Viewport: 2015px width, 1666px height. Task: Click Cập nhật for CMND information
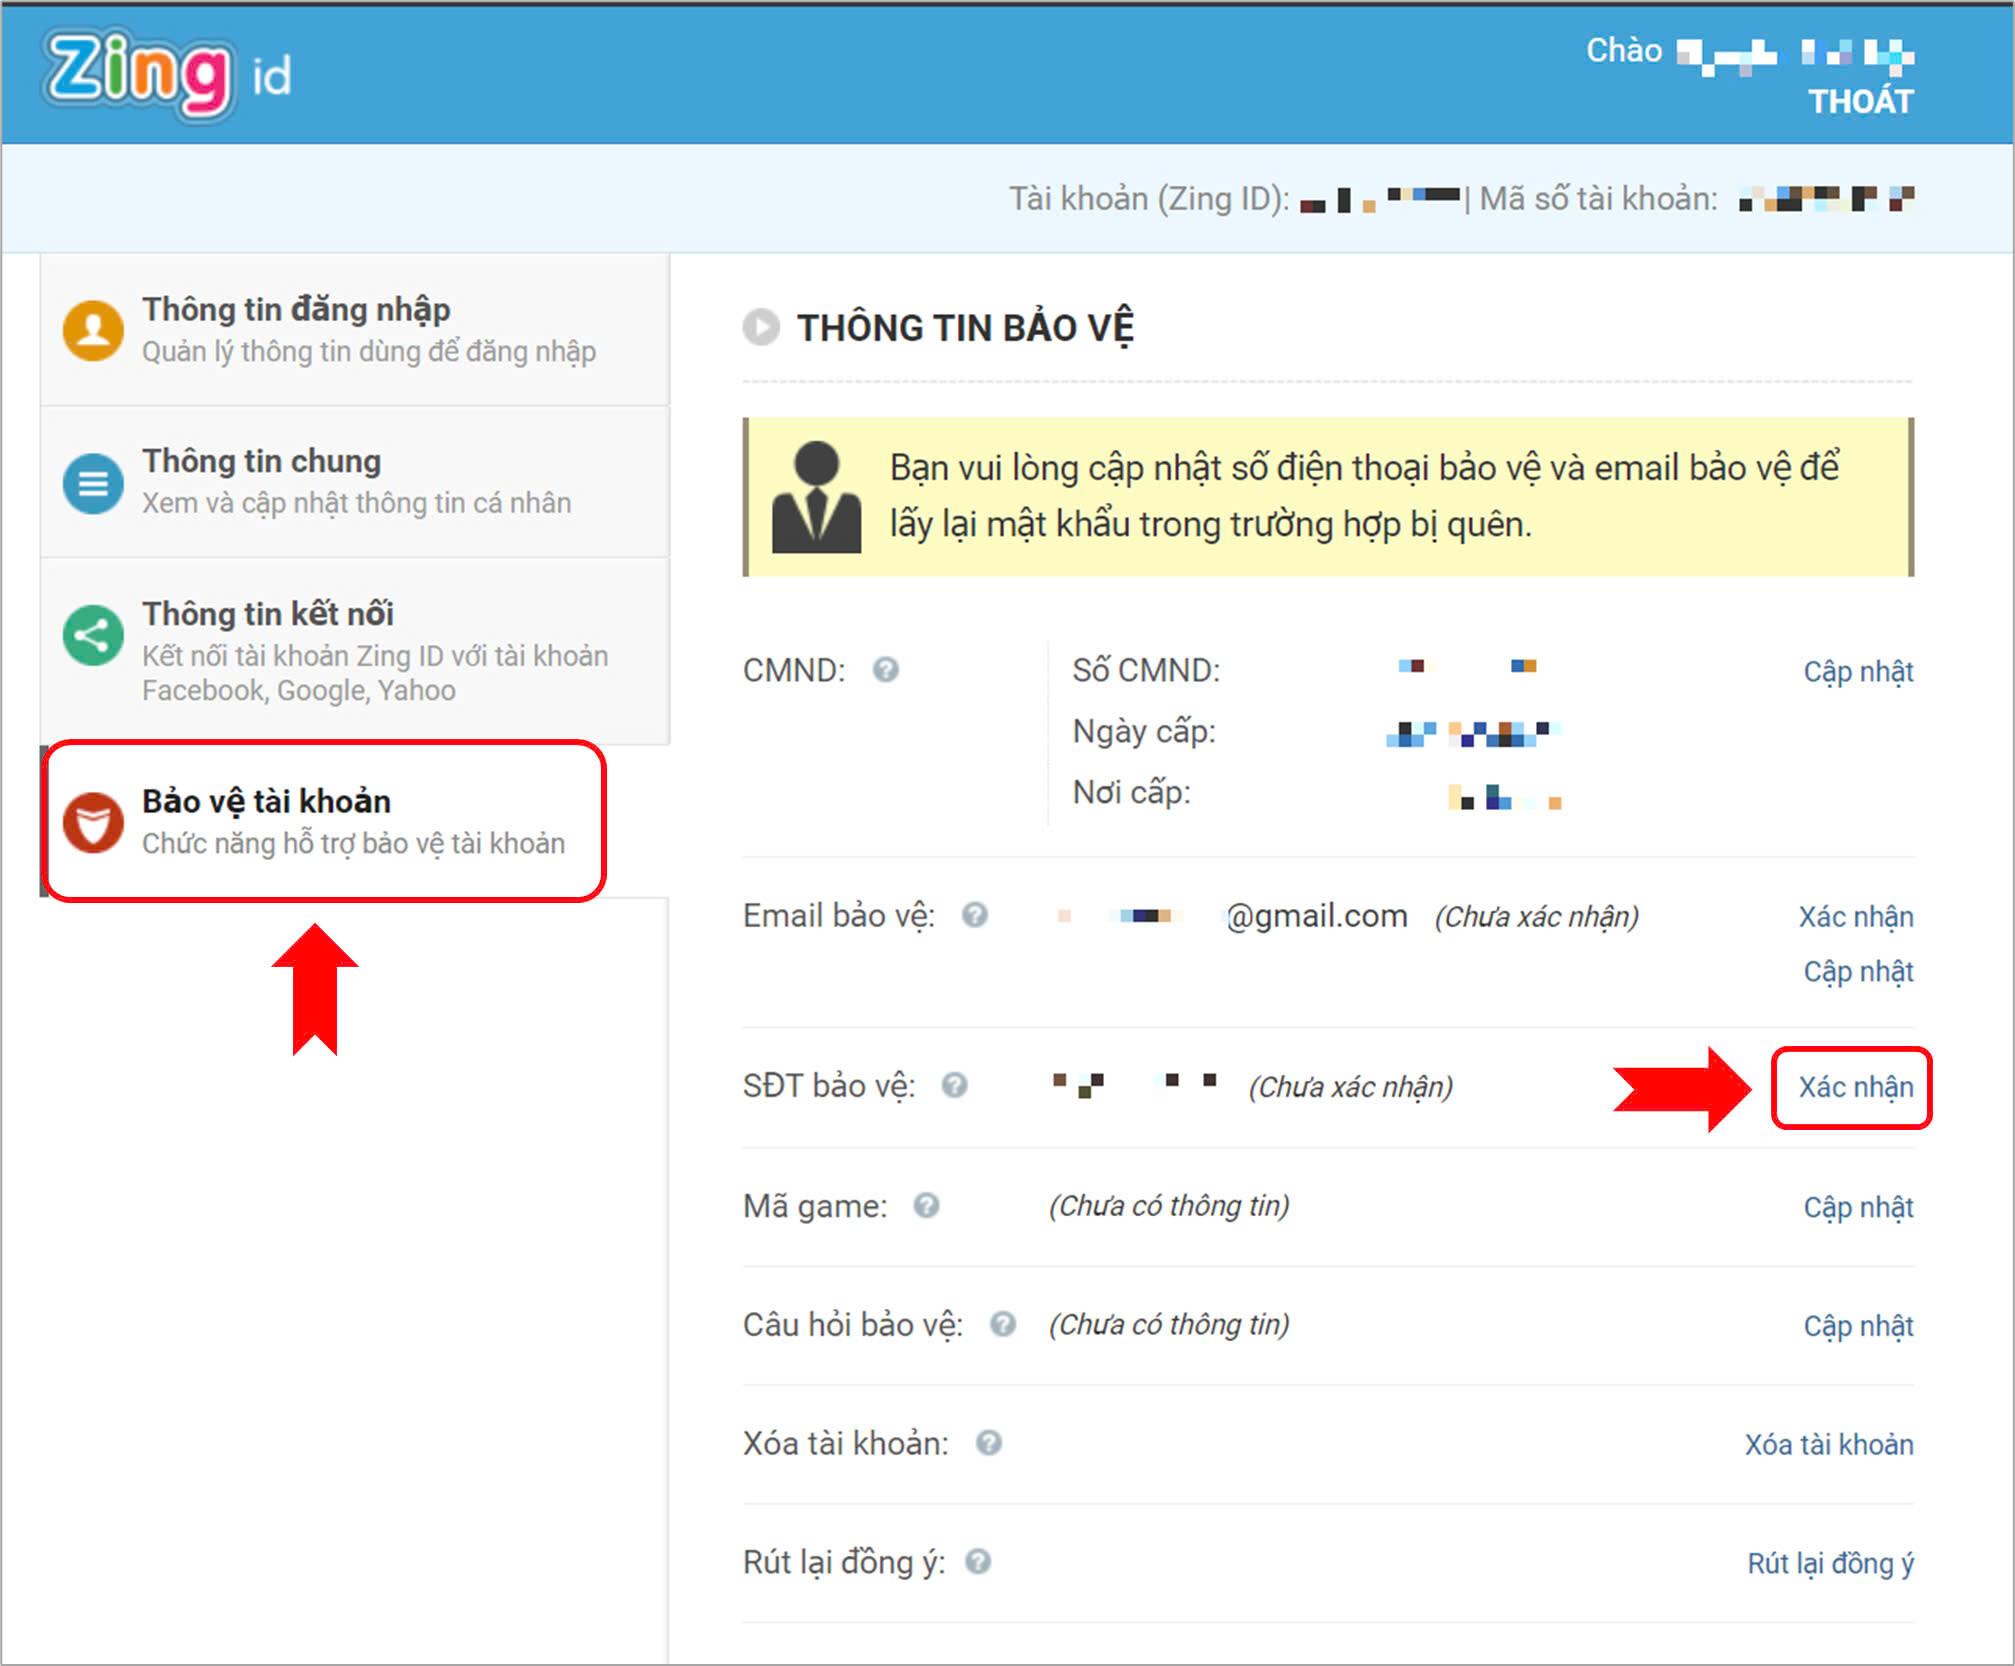1858,671
